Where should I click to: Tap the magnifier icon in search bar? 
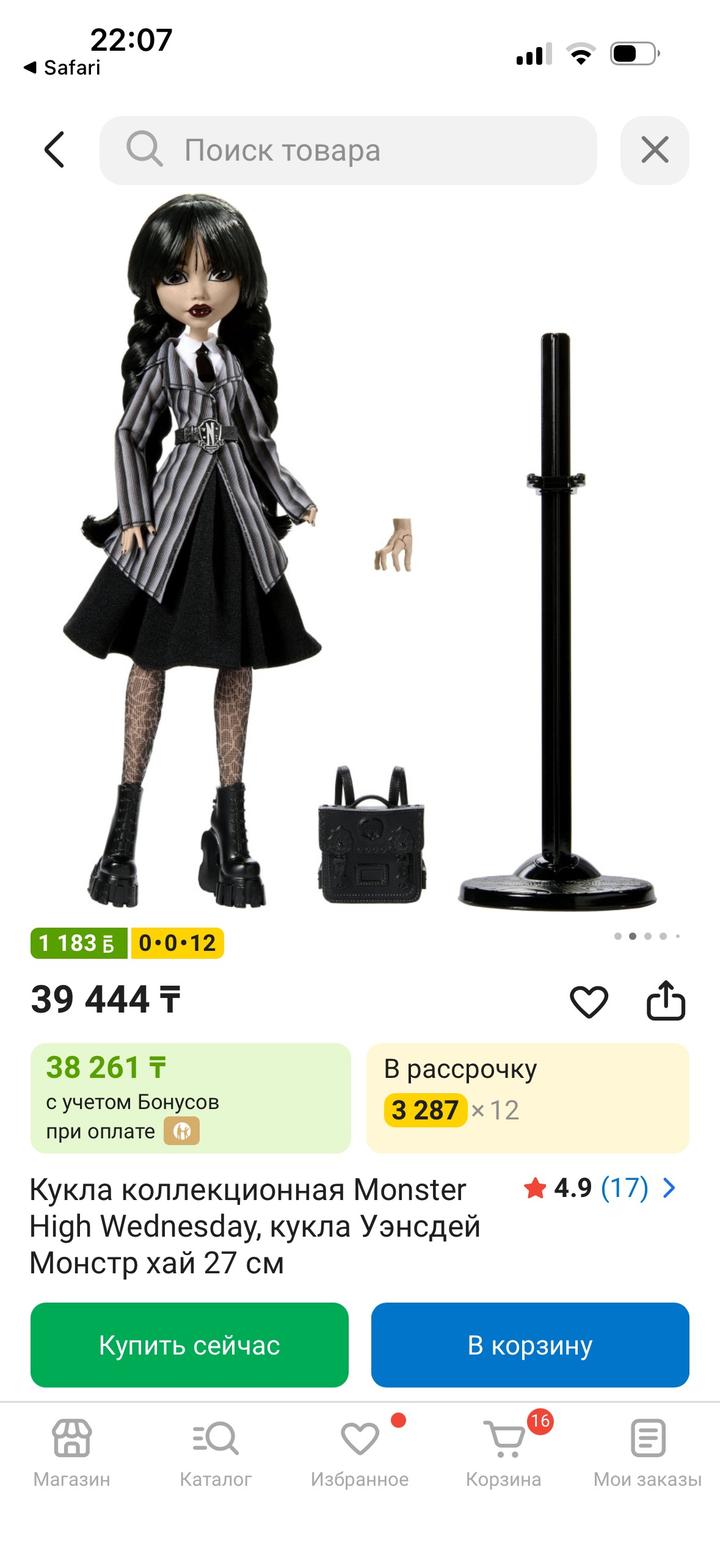[144, 149]
